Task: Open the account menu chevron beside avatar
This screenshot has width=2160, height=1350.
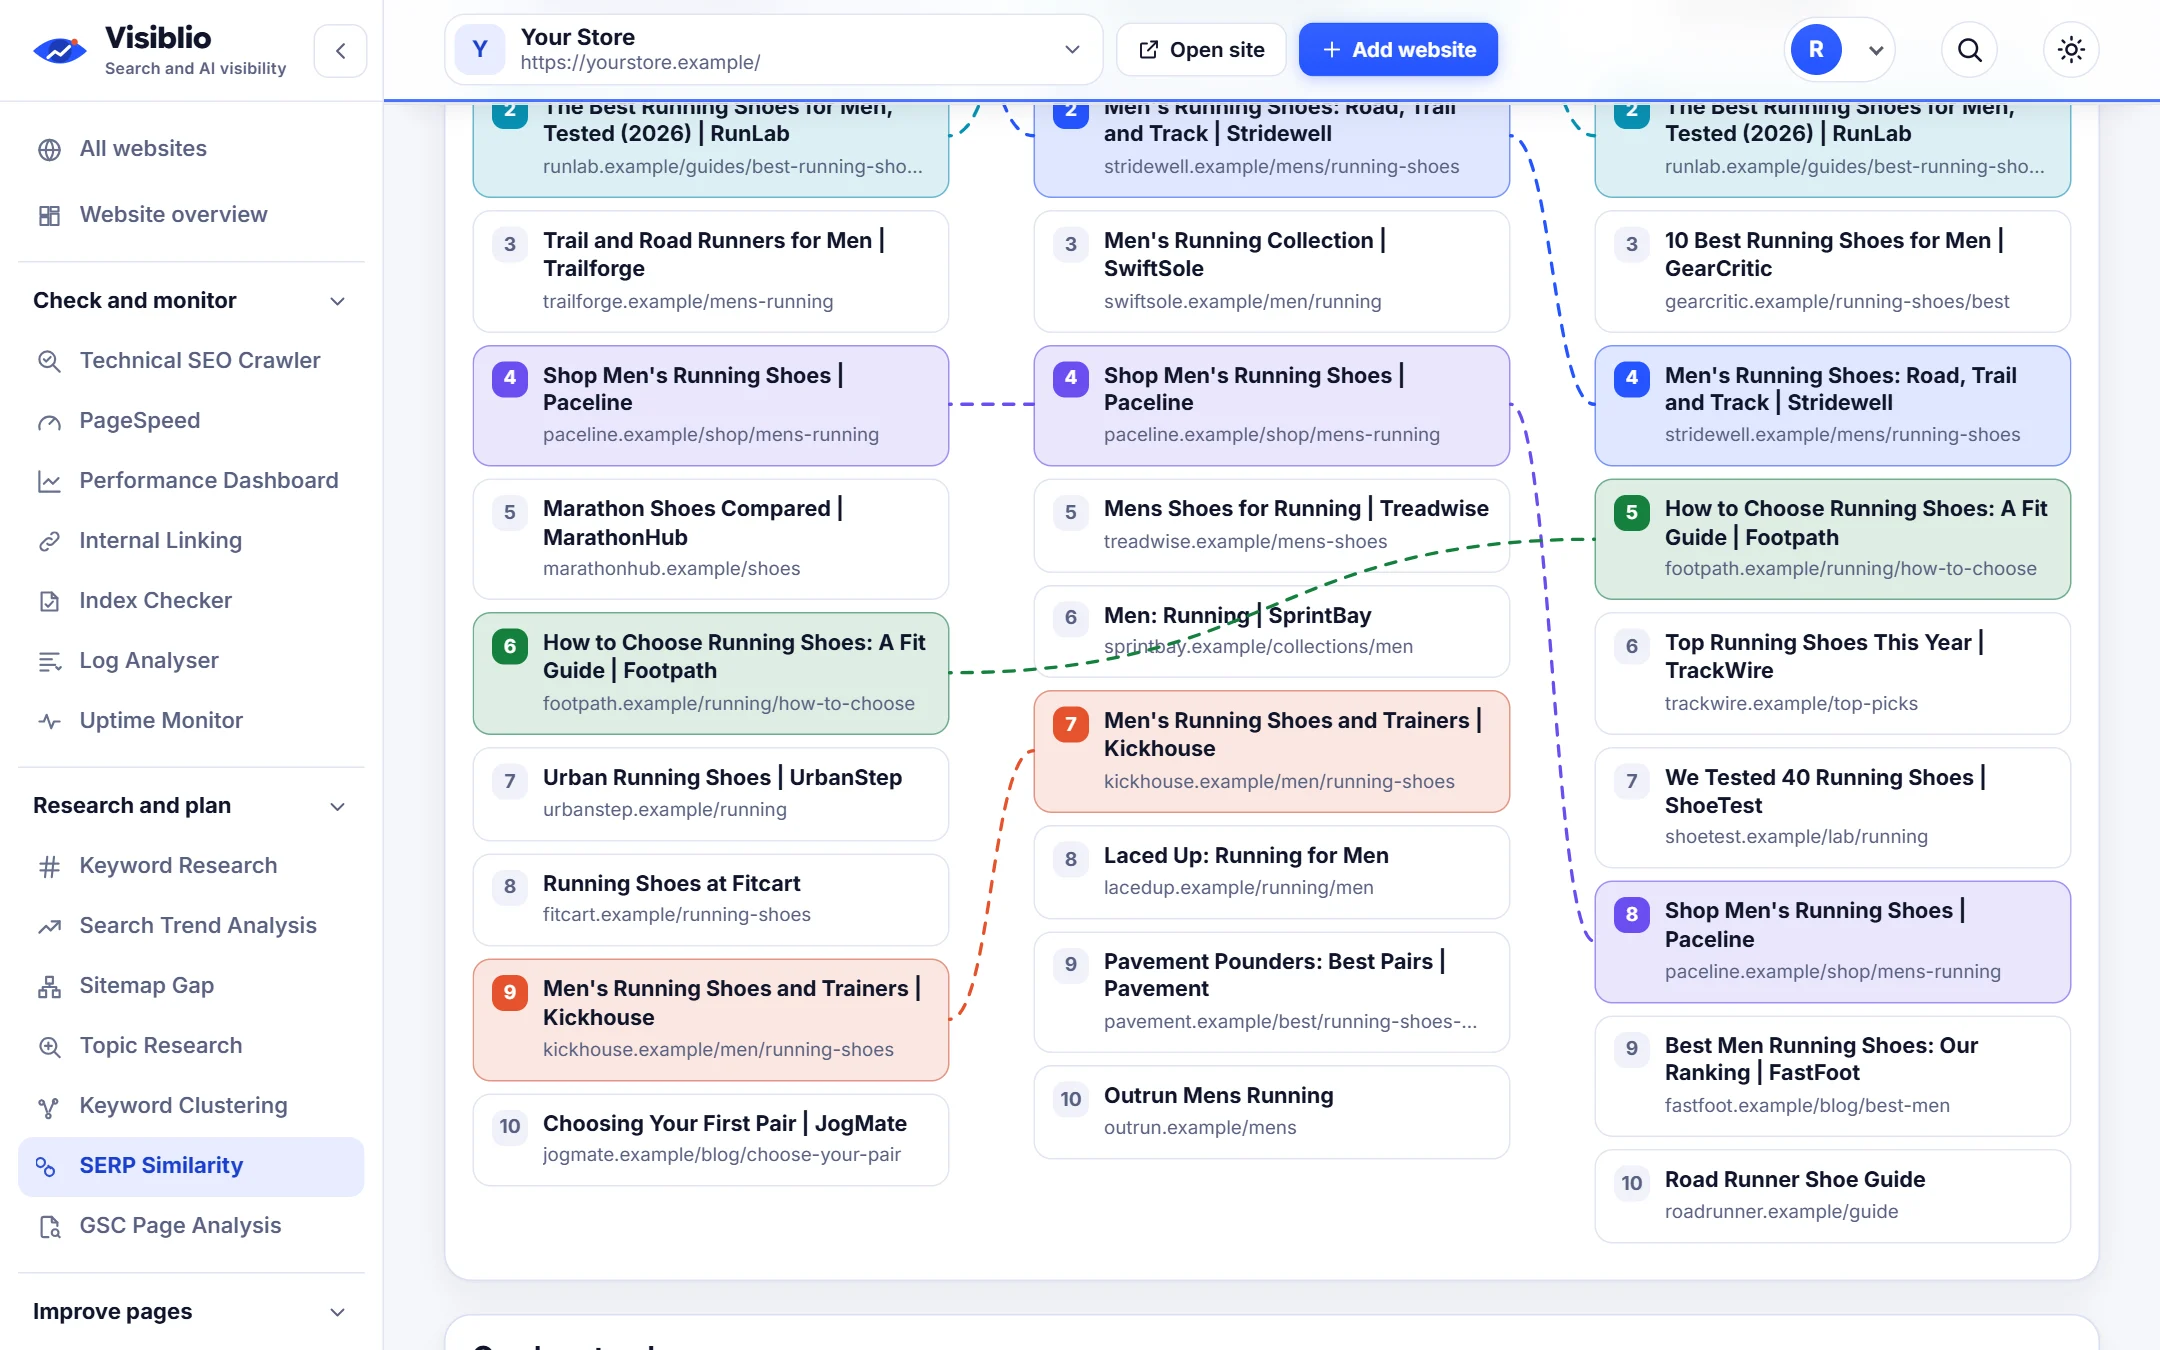Action: 1876,51
